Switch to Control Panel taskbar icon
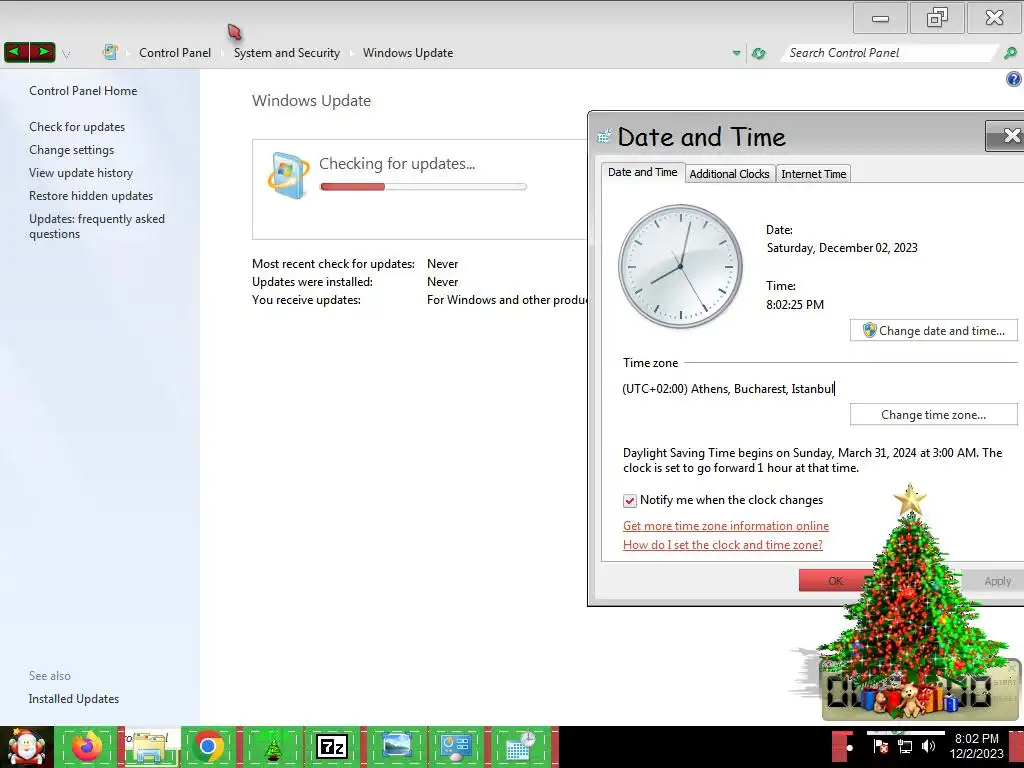The width and height of the screenshot is (1024, 768). point(456,746)
